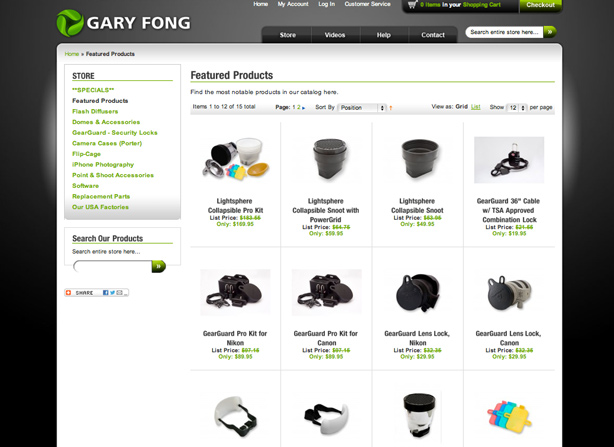
Task: Click the sidebar search green arrow button
Action: [159, 266]
